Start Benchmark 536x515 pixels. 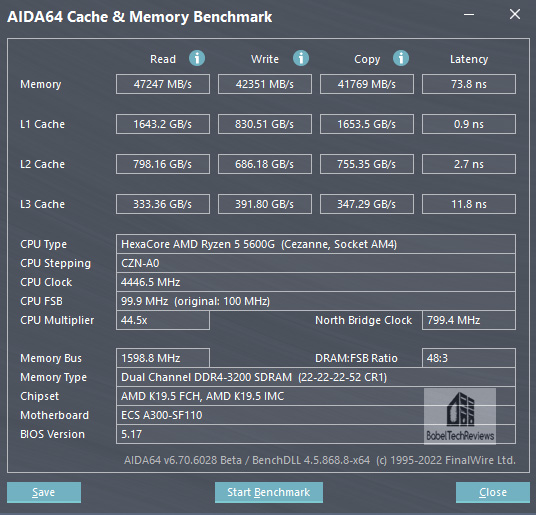coord(269,492)
